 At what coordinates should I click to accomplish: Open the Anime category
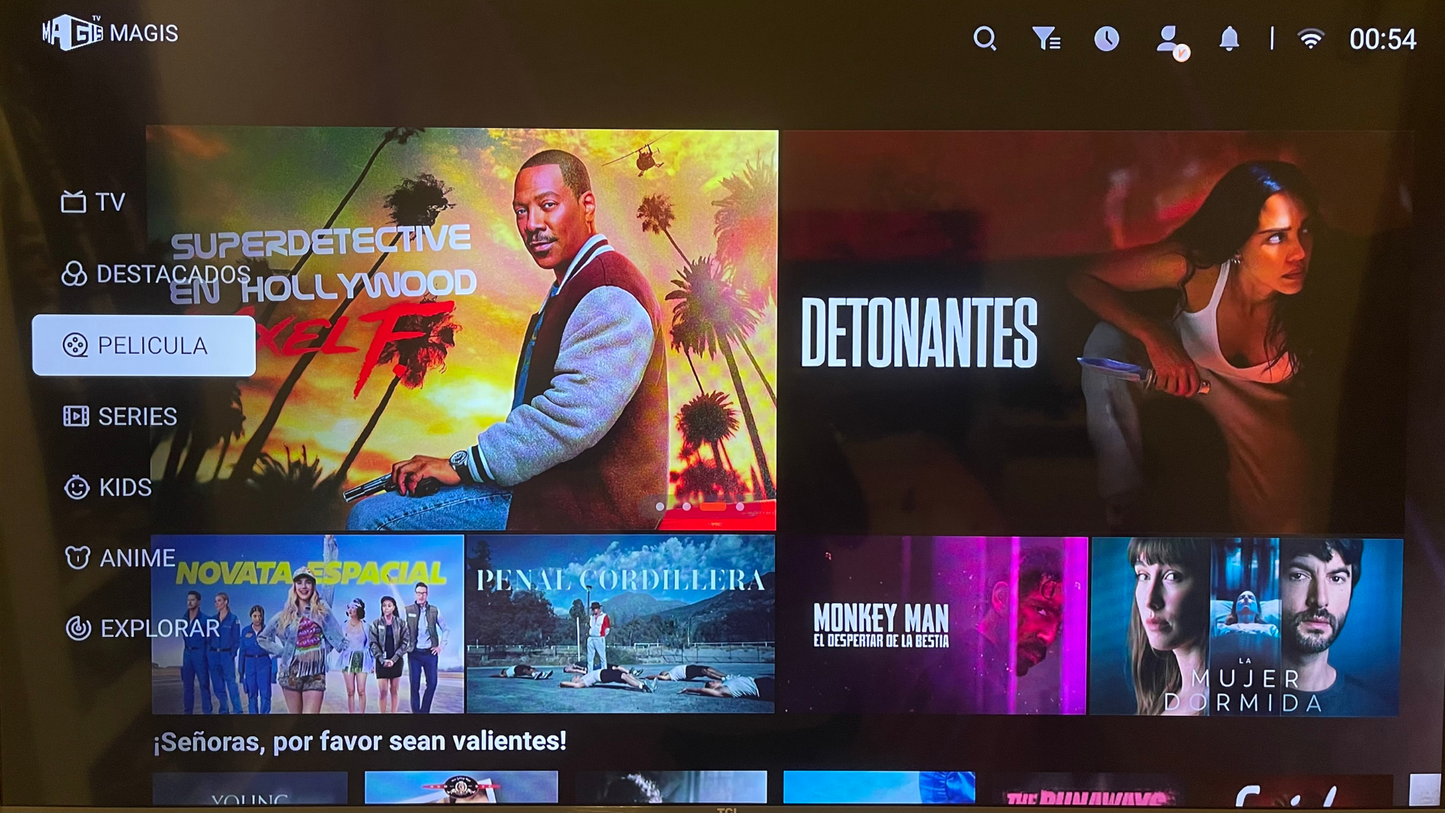(120, 558)
